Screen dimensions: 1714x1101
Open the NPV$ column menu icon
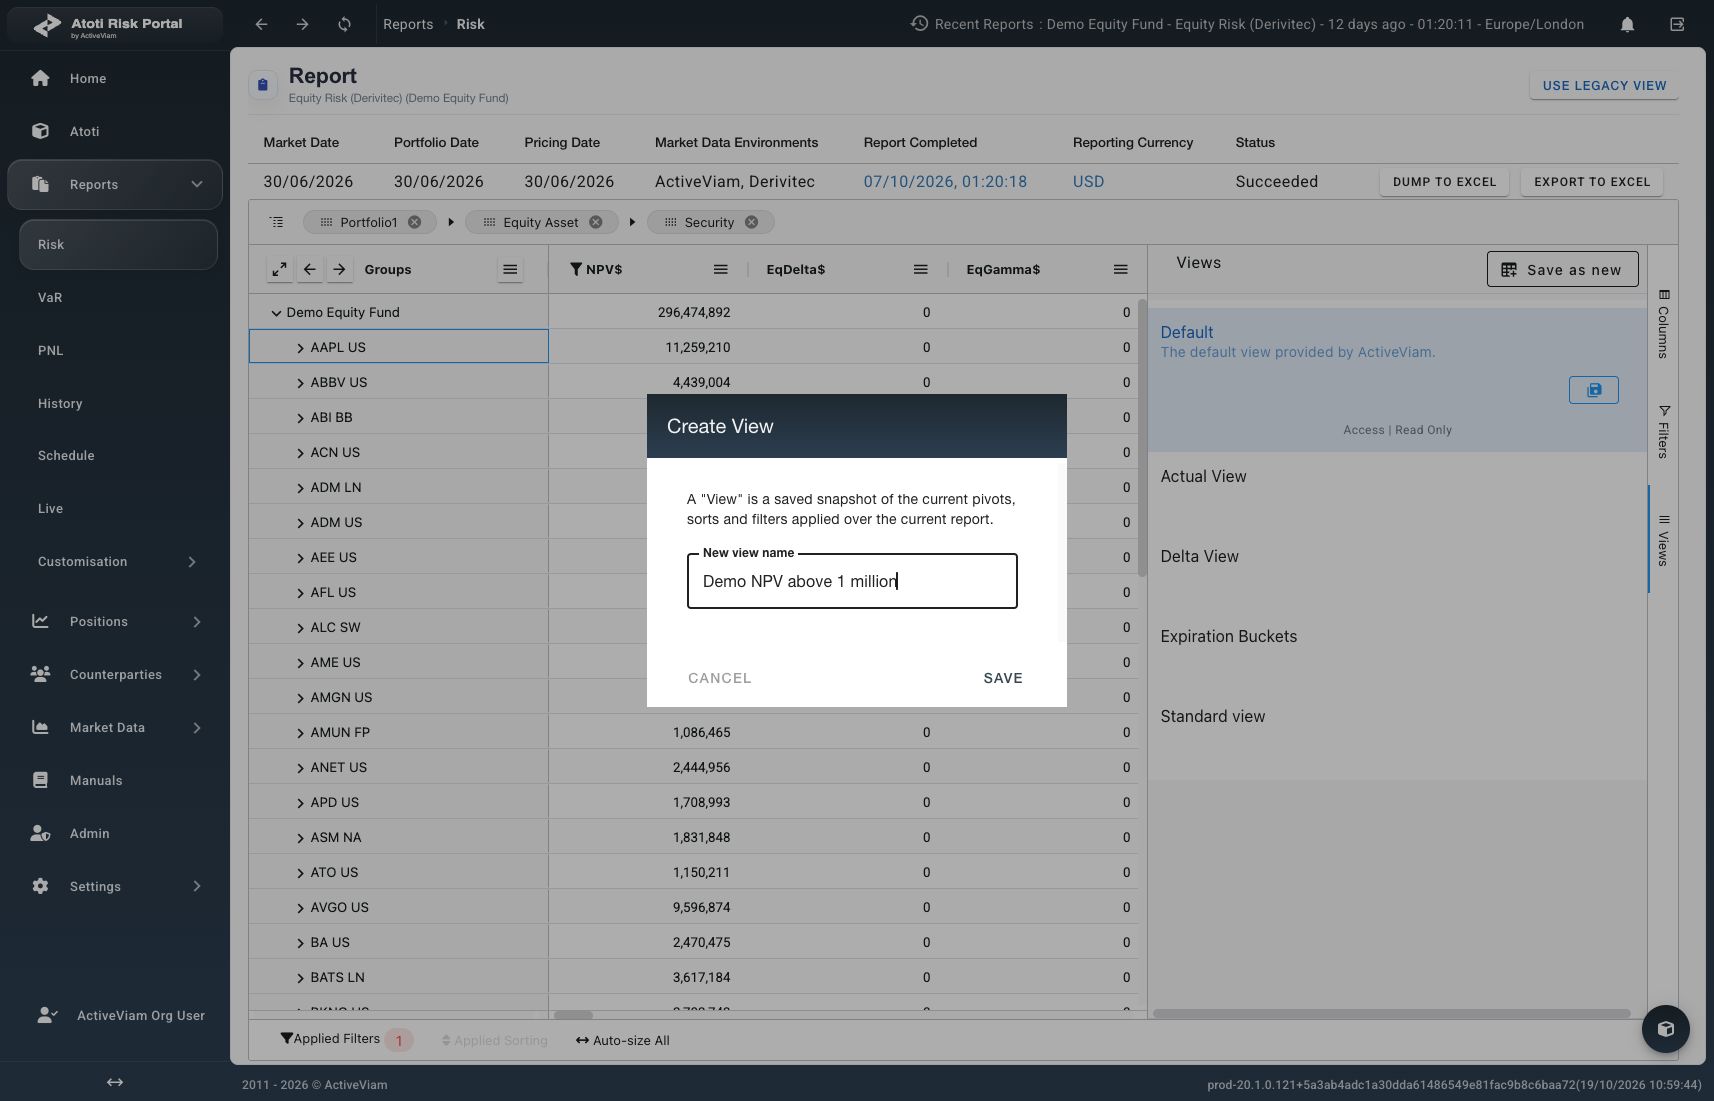point(720,269)
